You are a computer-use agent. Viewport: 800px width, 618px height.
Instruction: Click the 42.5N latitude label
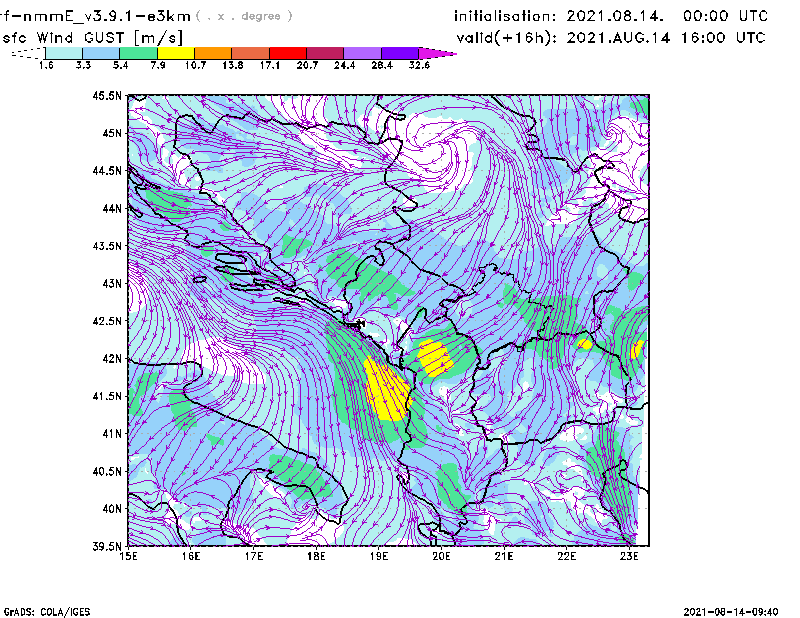(x=107, y=321)
